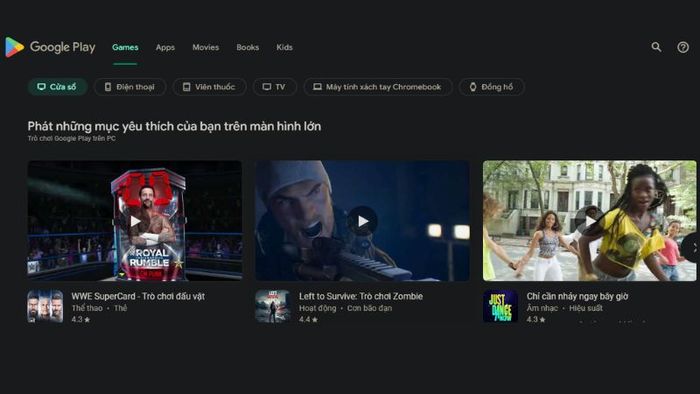Expand carousel with the right arrow

[x=692, y=247]
